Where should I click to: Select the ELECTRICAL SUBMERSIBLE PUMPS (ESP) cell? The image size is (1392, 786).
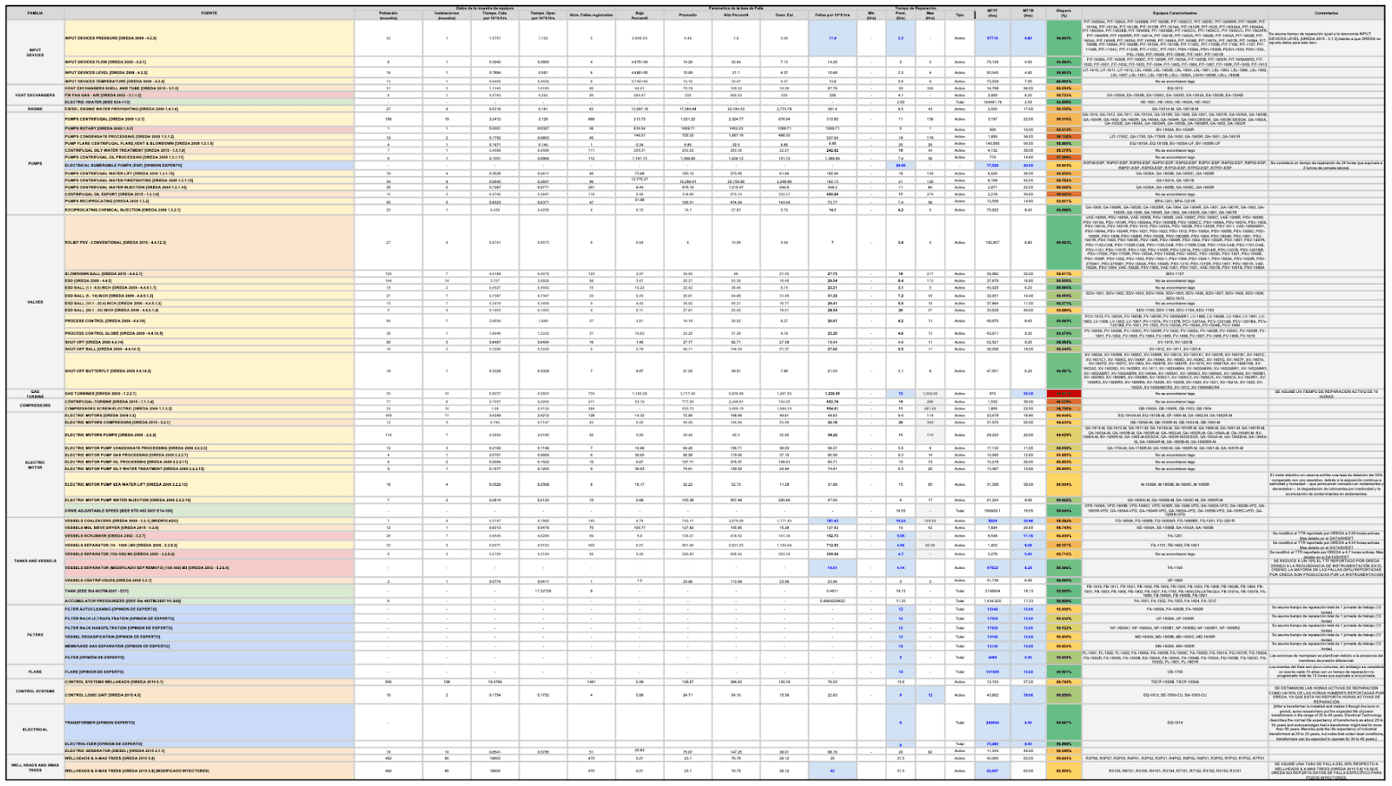[209, 165]
